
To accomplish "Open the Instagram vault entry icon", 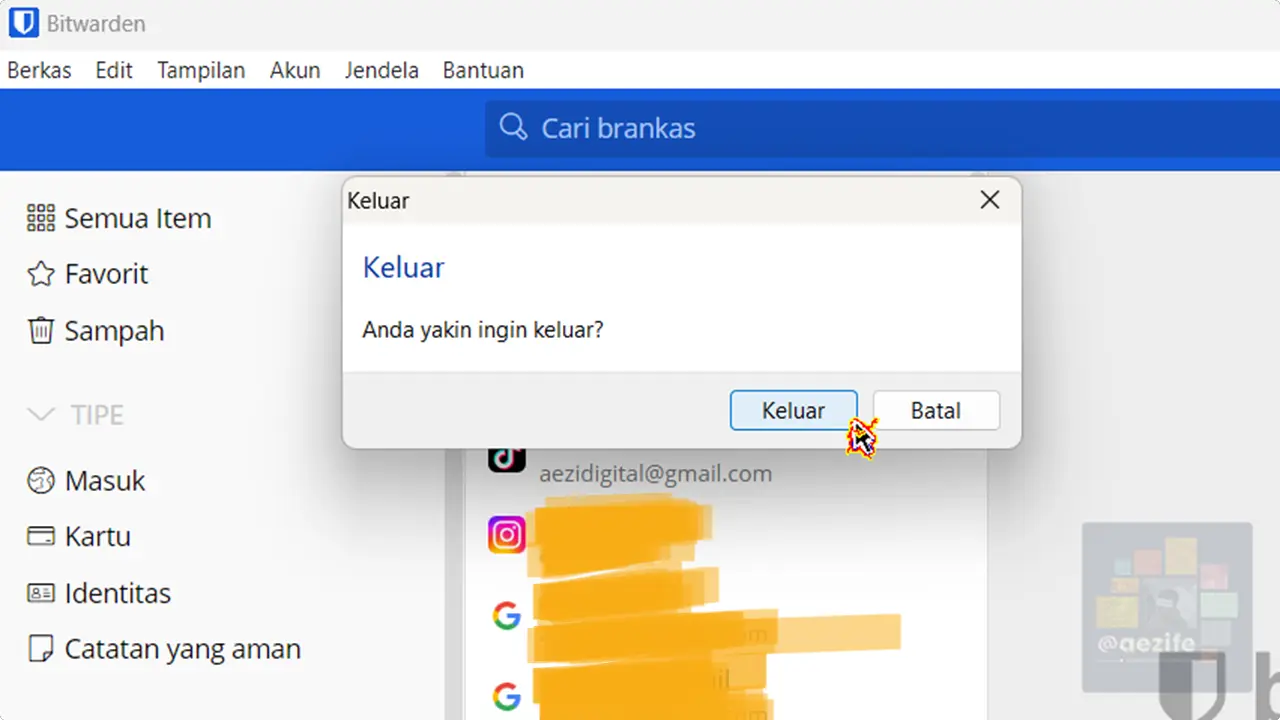I will point(507,536).
